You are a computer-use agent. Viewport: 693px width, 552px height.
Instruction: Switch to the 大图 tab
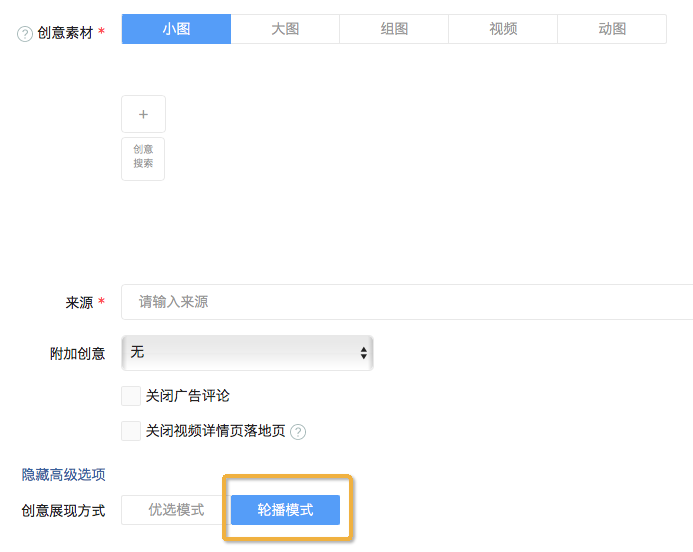pos(285,29)
